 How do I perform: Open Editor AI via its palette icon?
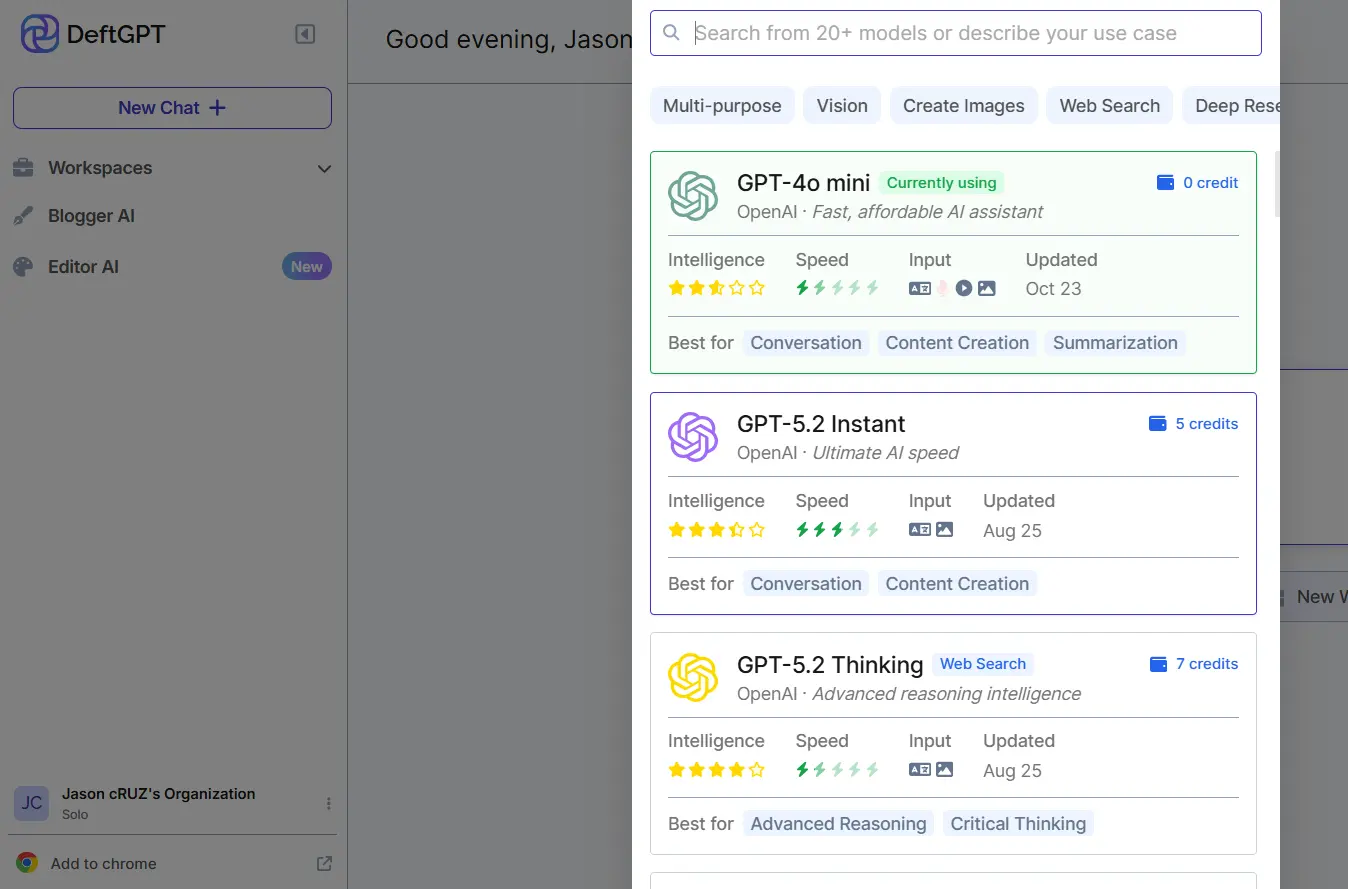(x=23, y=267)
